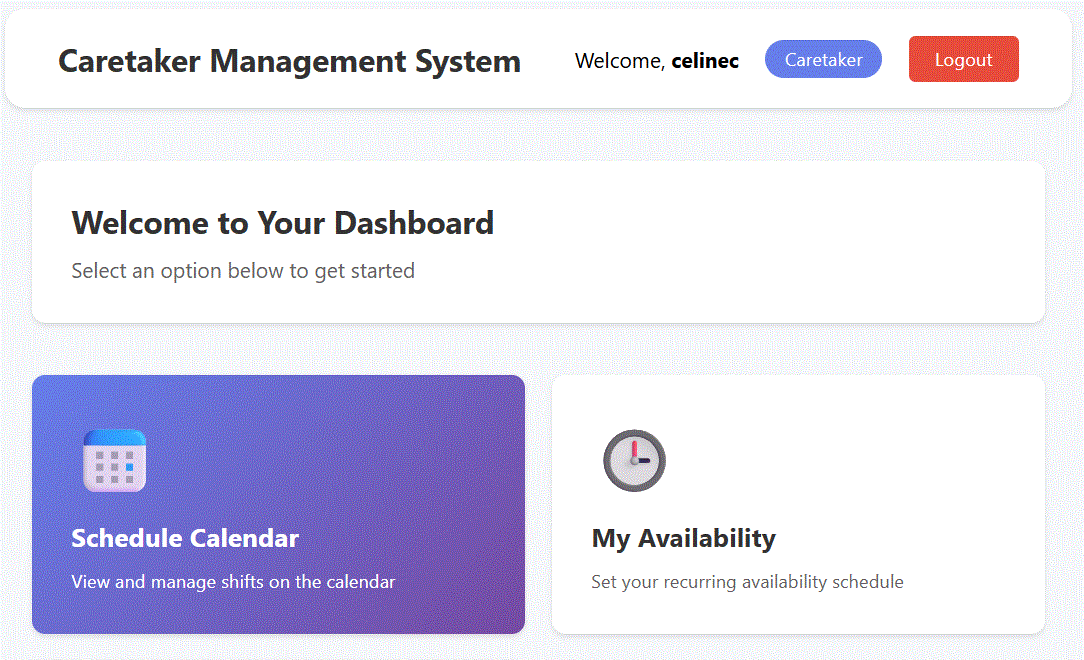Click the Caretaker role badge
1084x660 pixels.
823,60
